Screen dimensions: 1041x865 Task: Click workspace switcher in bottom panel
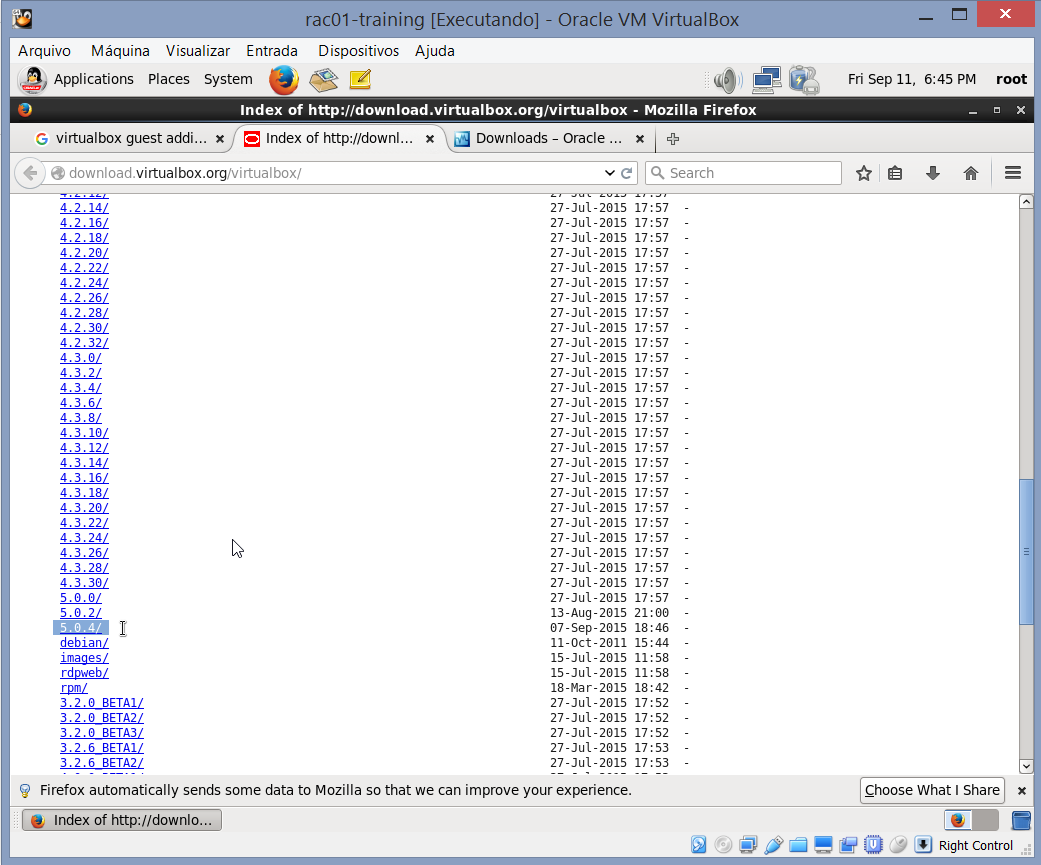pyautogui.click(x=971, y=821)
